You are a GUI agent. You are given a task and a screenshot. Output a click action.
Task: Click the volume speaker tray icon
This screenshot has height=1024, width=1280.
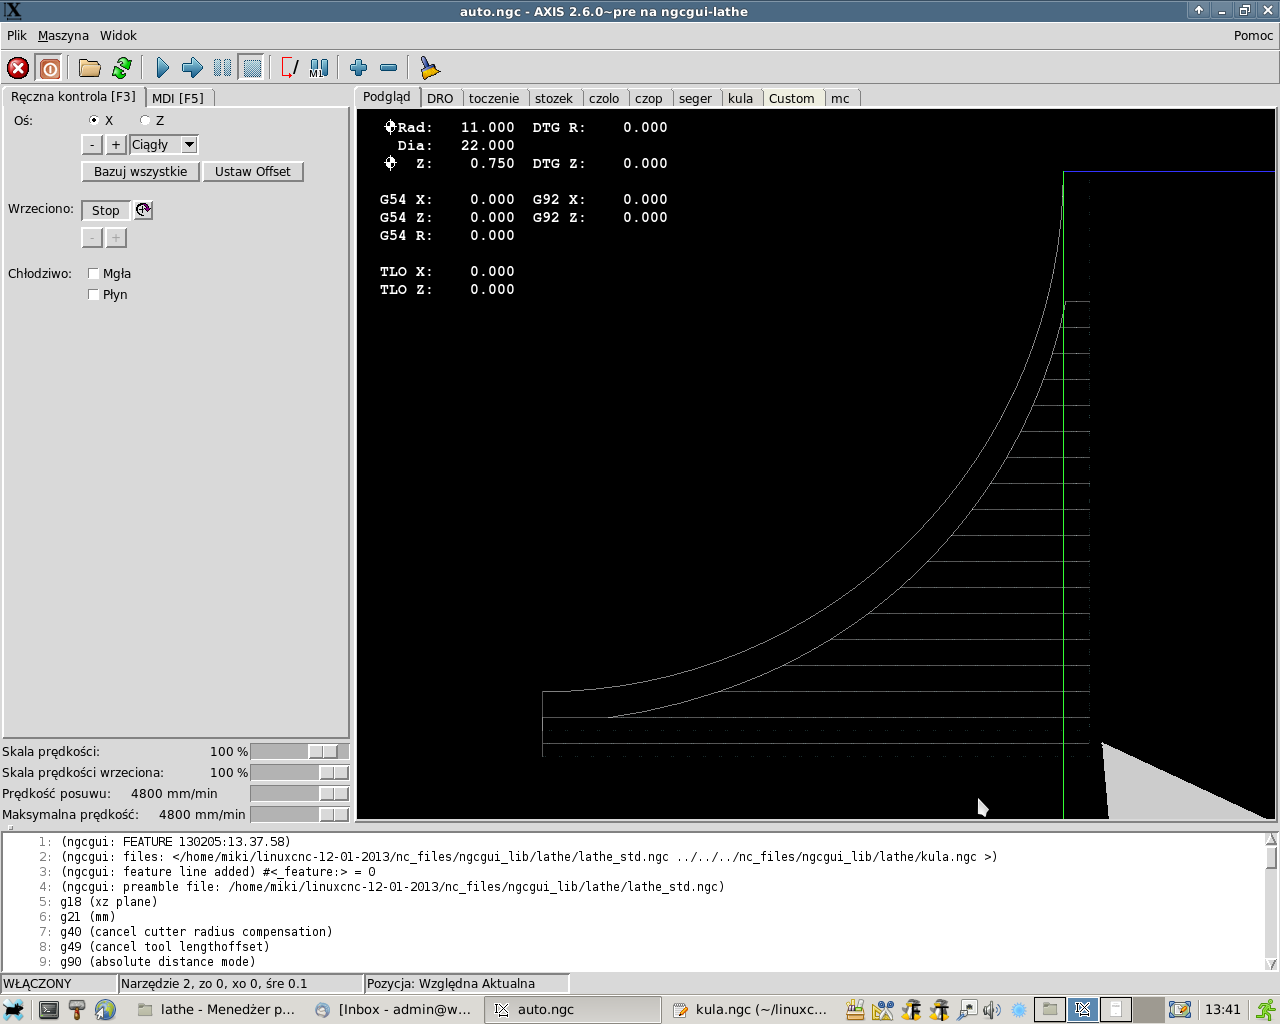(991, 1010)
